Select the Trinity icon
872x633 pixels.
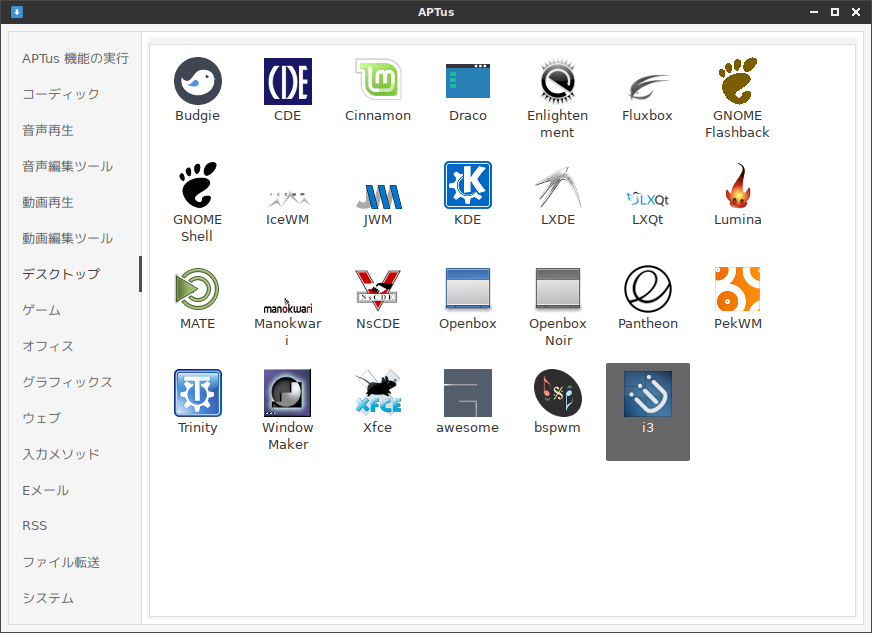197,393
